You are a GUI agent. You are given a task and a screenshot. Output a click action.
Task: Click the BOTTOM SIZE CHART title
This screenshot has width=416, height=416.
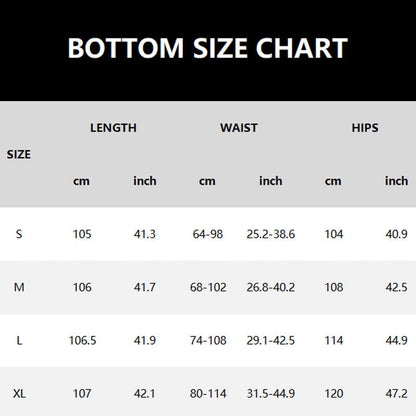(208, 48)
